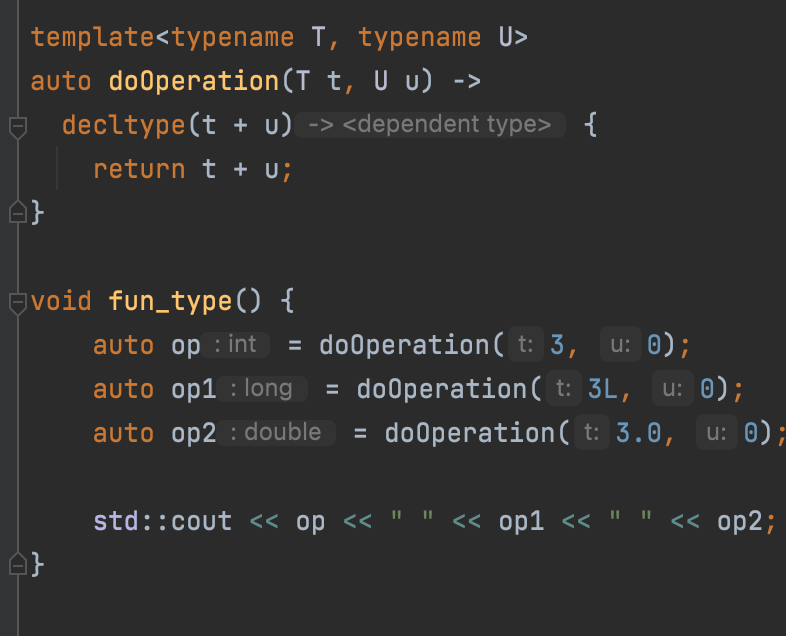
Task: Click 'std' in the cout statement
Action: (116, 521)
